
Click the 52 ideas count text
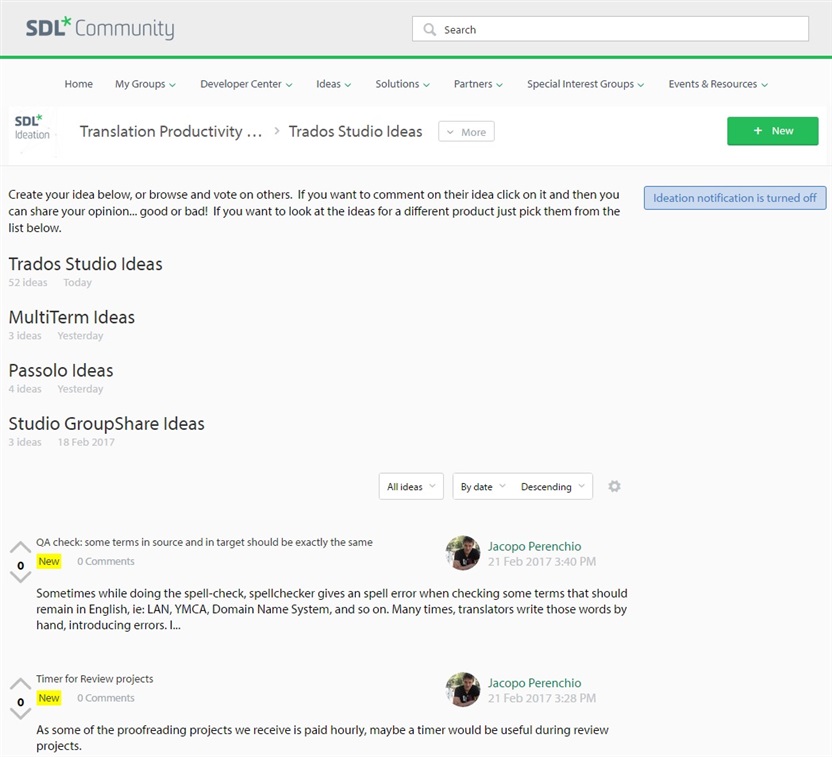28,282
